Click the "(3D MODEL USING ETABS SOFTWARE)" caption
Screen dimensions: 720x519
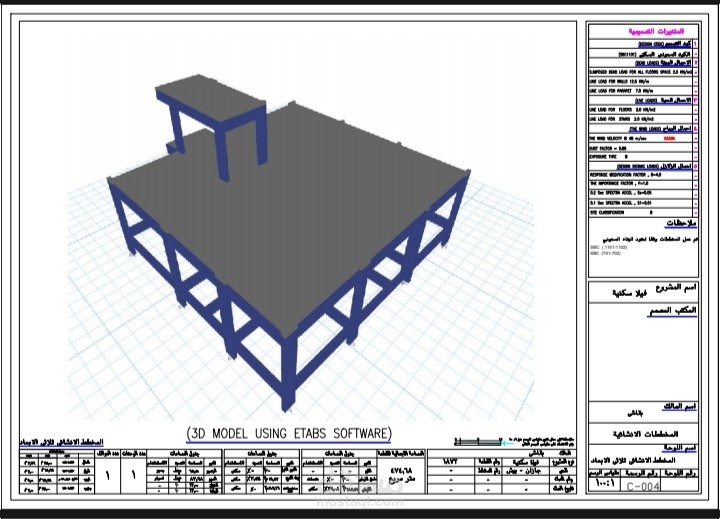pyautogui.click(x=289, y=433)
